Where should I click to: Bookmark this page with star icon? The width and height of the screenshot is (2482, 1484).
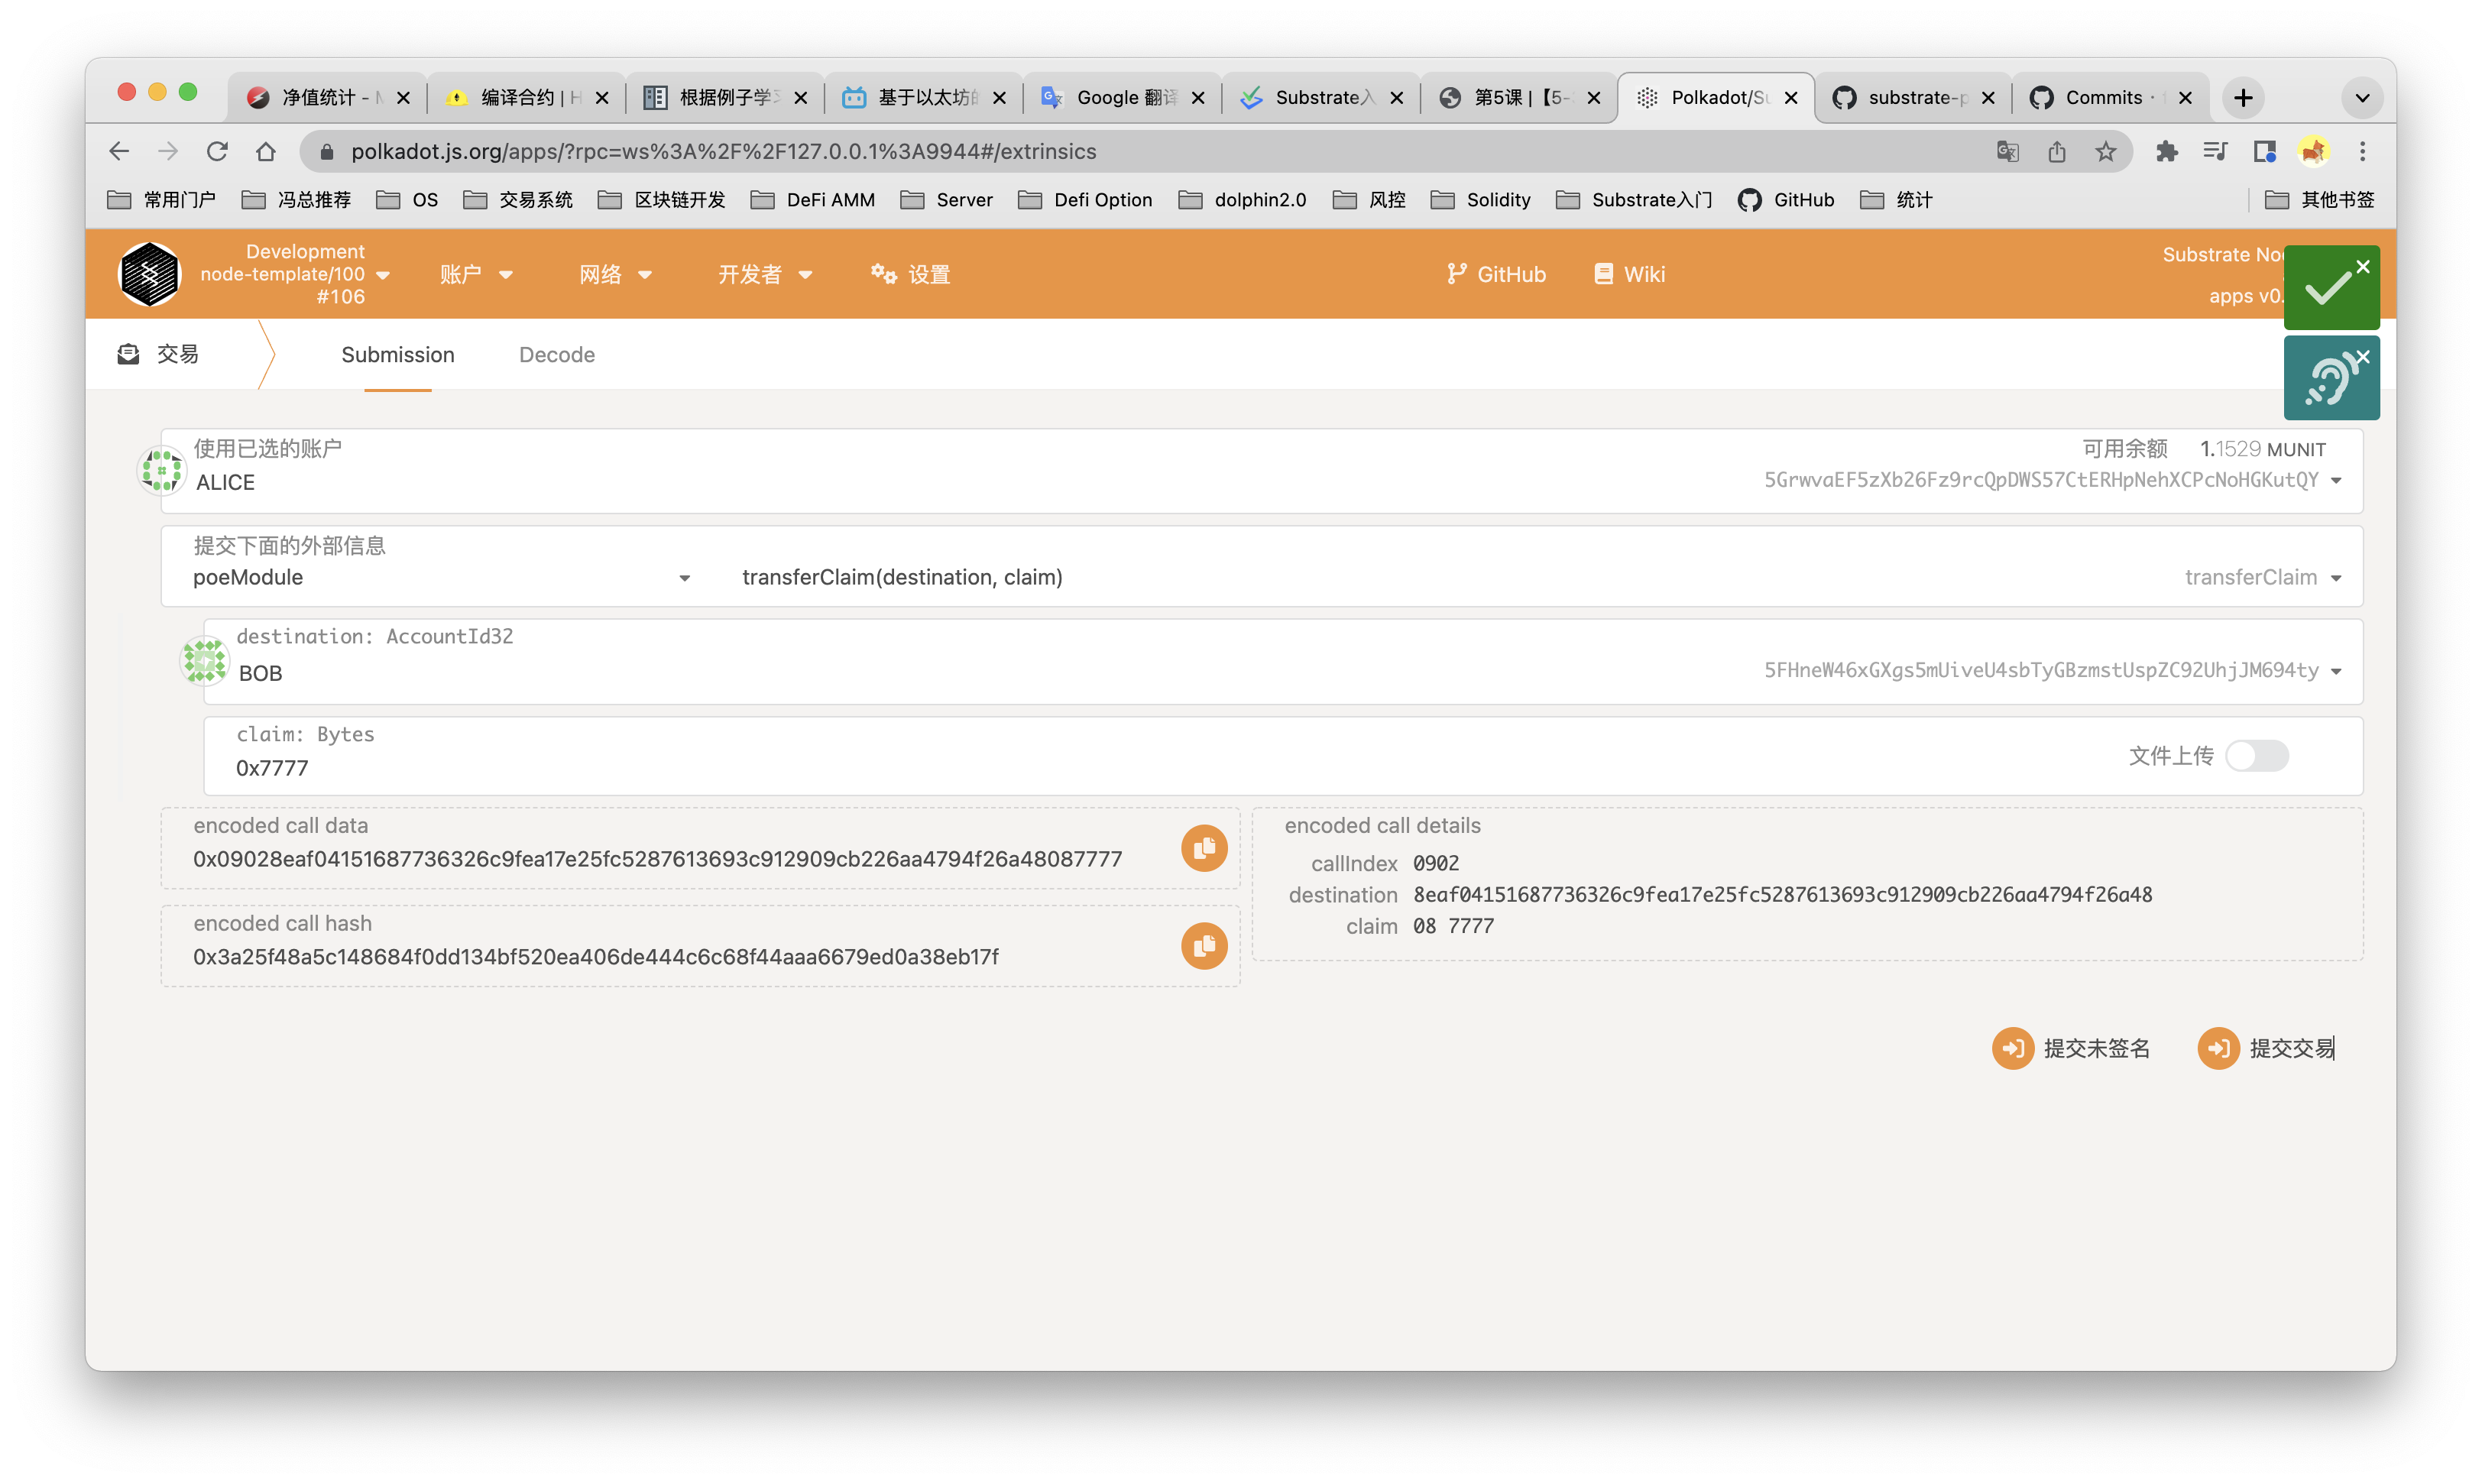click(2106, 152)
